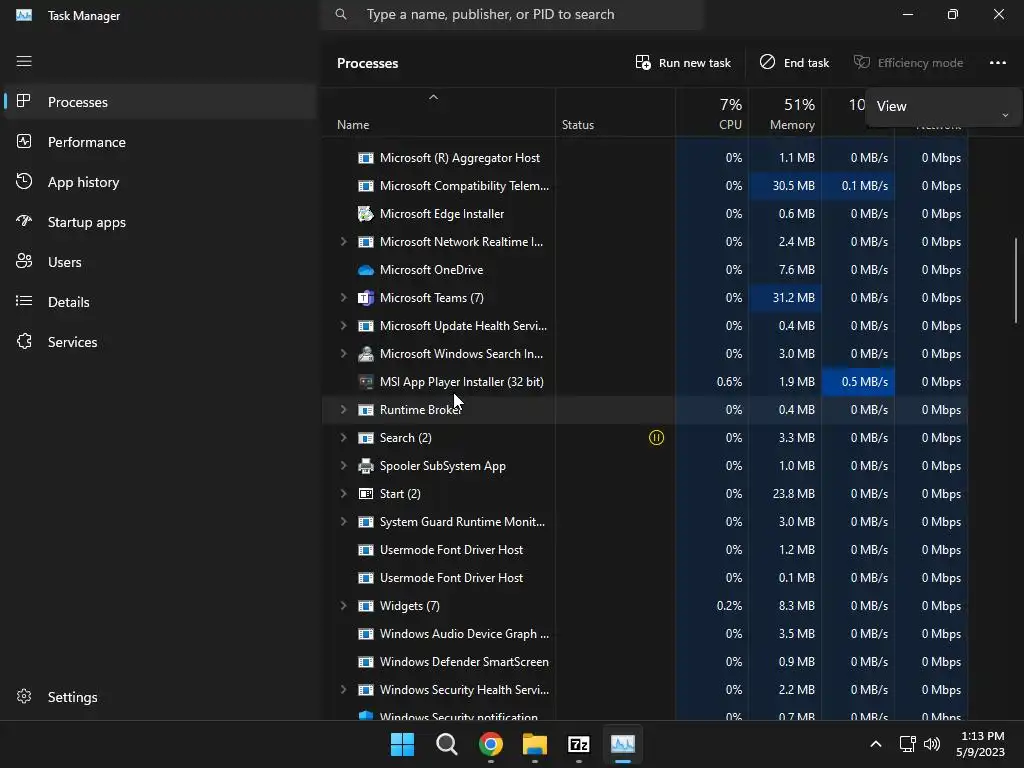1024x768 pixels.
Task: Open the Windows Start menu on taskbar
Action: [x=402, y=744]
